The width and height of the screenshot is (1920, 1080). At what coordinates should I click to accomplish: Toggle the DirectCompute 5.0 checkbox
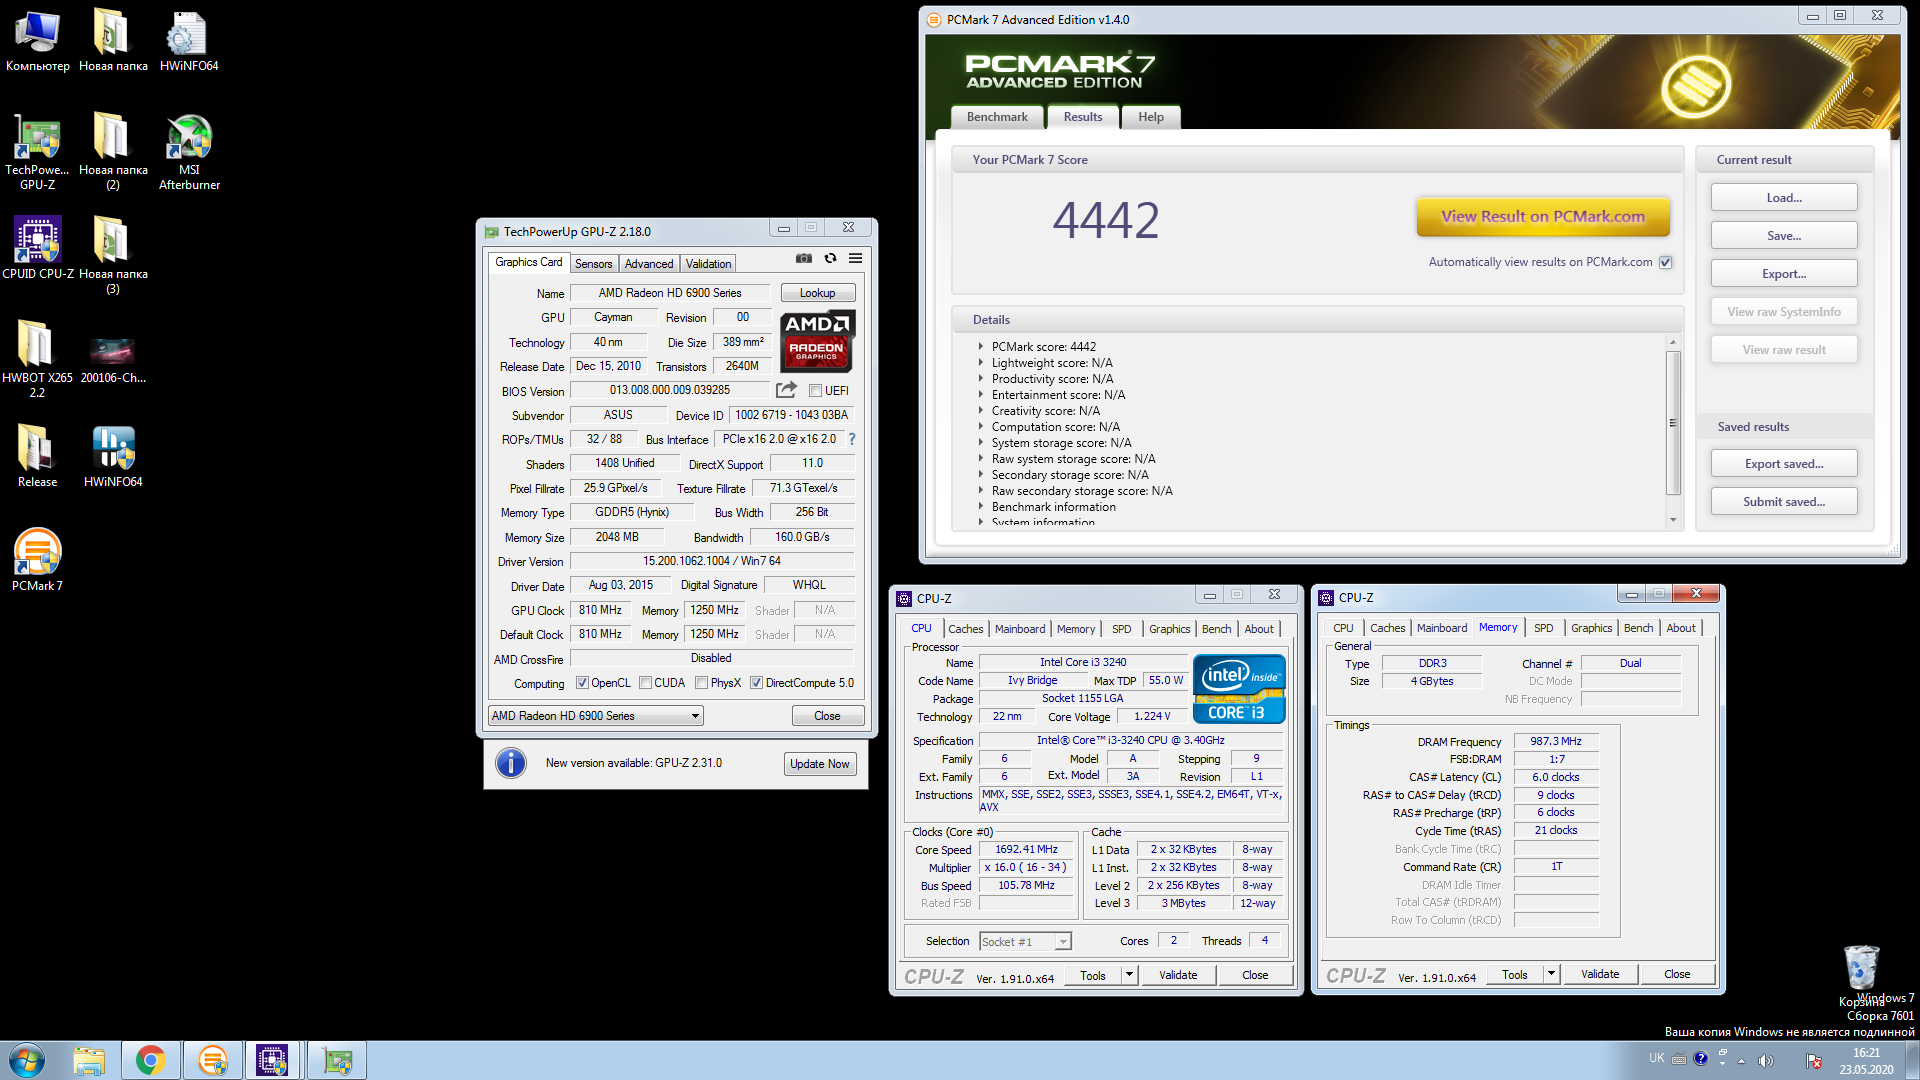(757, 683)
